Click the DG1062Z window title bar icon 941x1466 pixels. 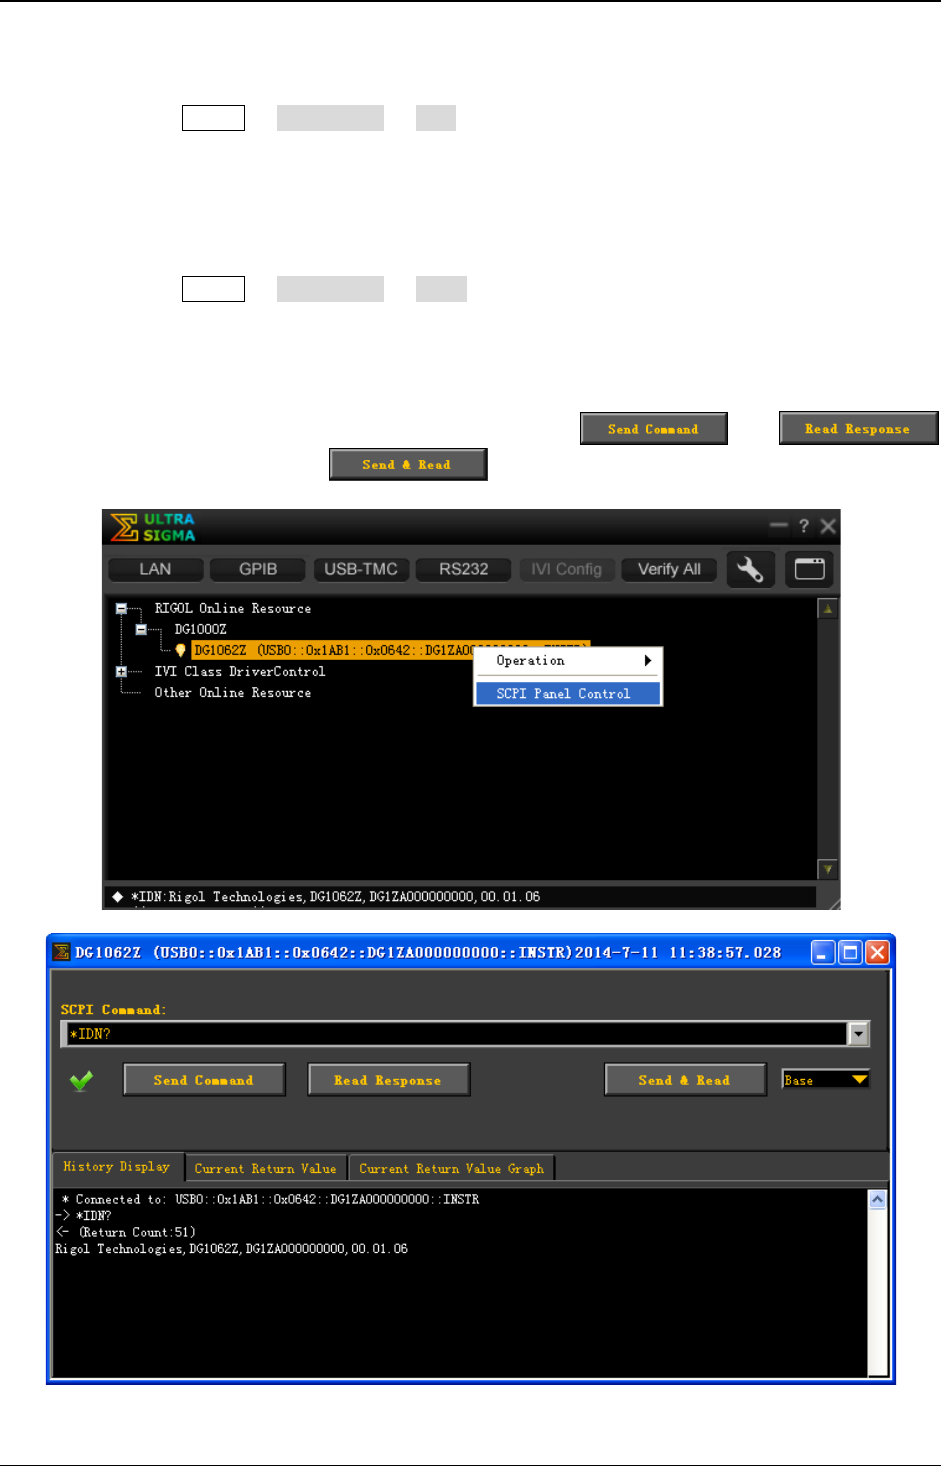62,952
